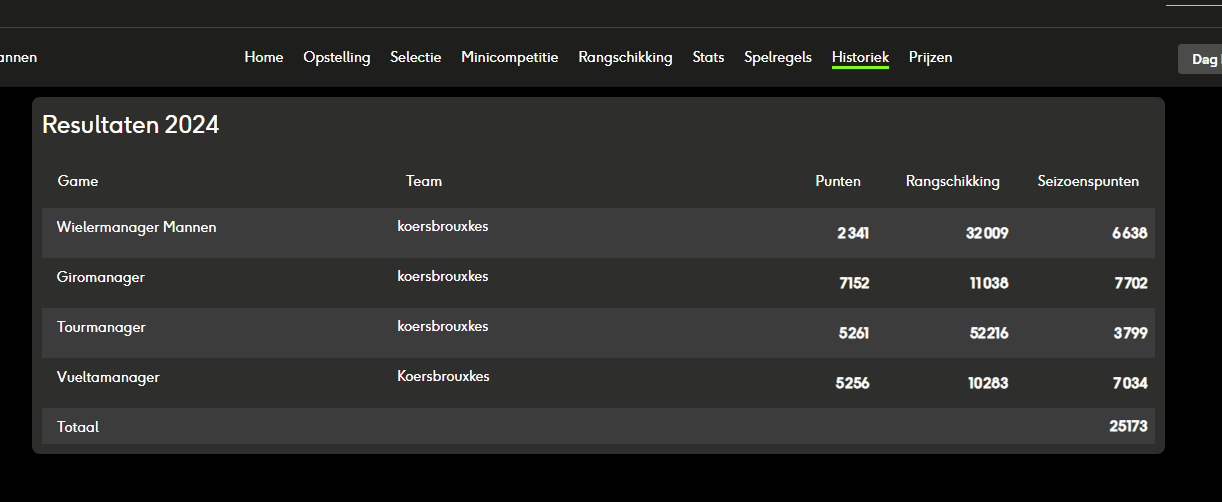Click the Team column header

424,181
